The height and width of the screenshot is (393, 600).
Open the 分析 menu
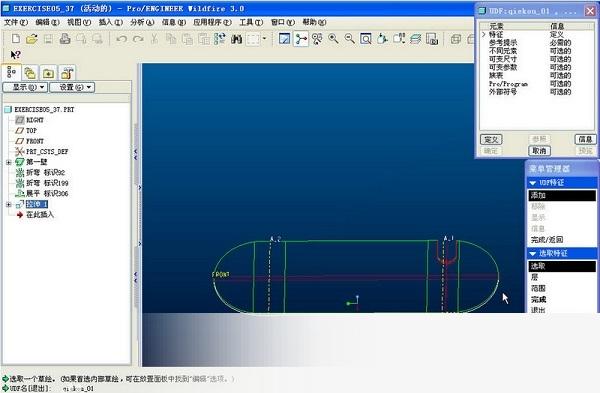click(x=142, y=22)
